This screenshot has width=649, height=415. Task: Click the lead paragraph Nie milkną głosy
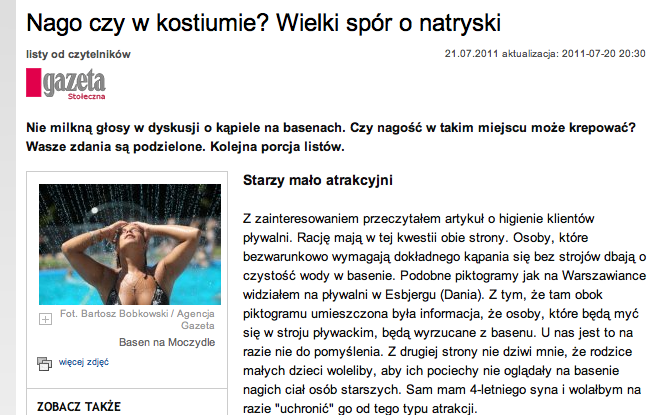[330, 137]
